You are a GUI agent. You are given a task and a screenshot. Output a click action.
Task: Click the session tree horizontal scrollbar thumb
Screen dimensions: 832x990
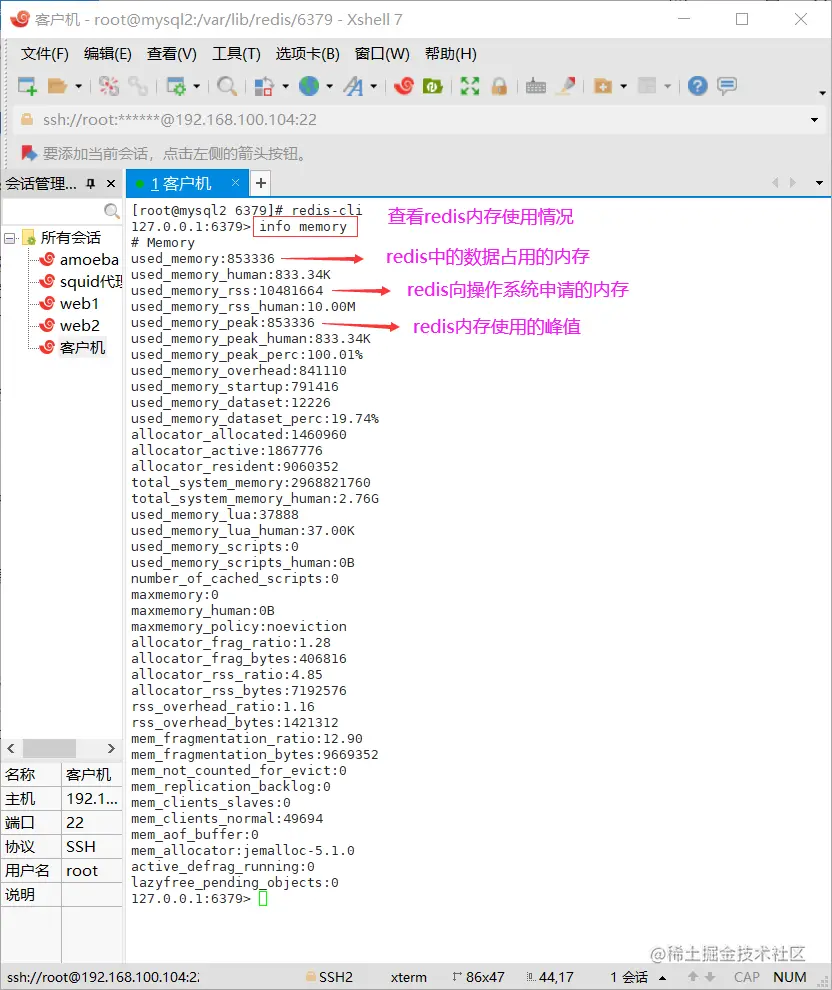pyautogui.click(x=49, y=748)
